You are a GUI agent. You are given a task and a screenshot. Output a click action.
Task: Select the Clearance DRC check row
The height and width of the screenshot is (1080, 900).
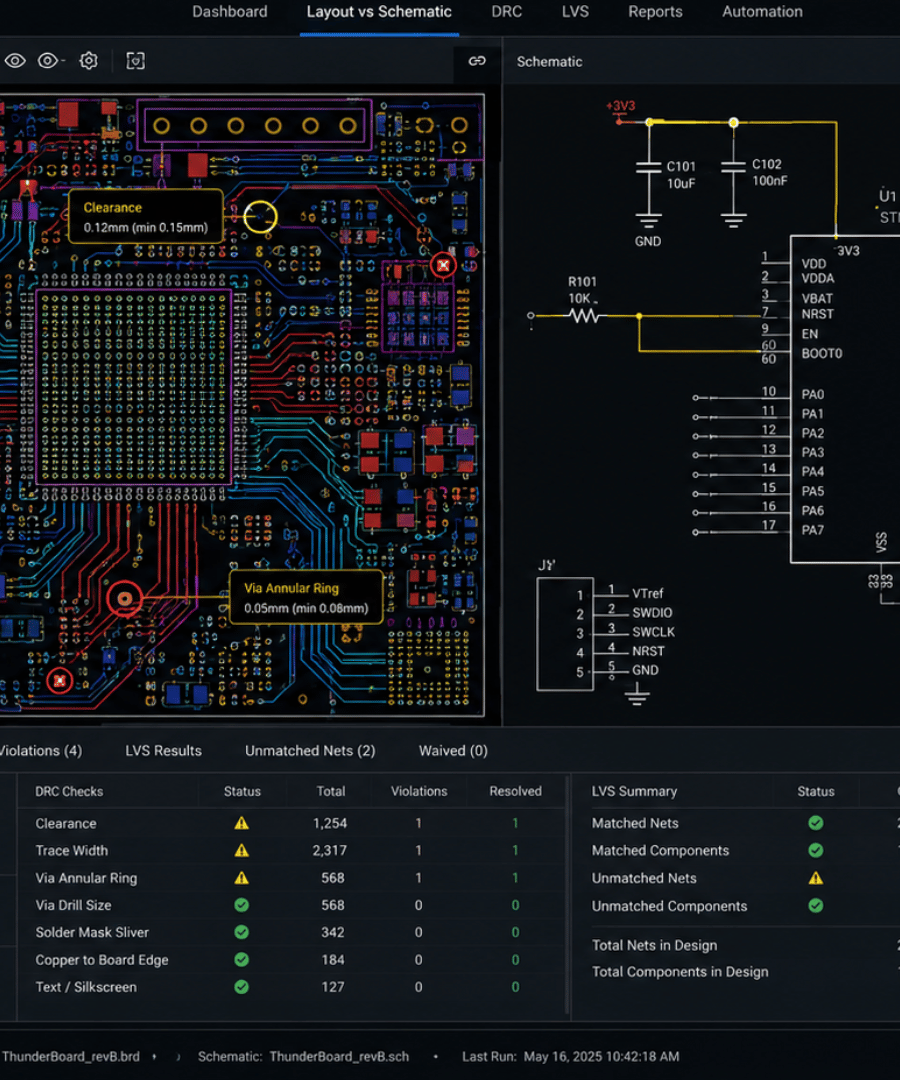tap(291, 823)
